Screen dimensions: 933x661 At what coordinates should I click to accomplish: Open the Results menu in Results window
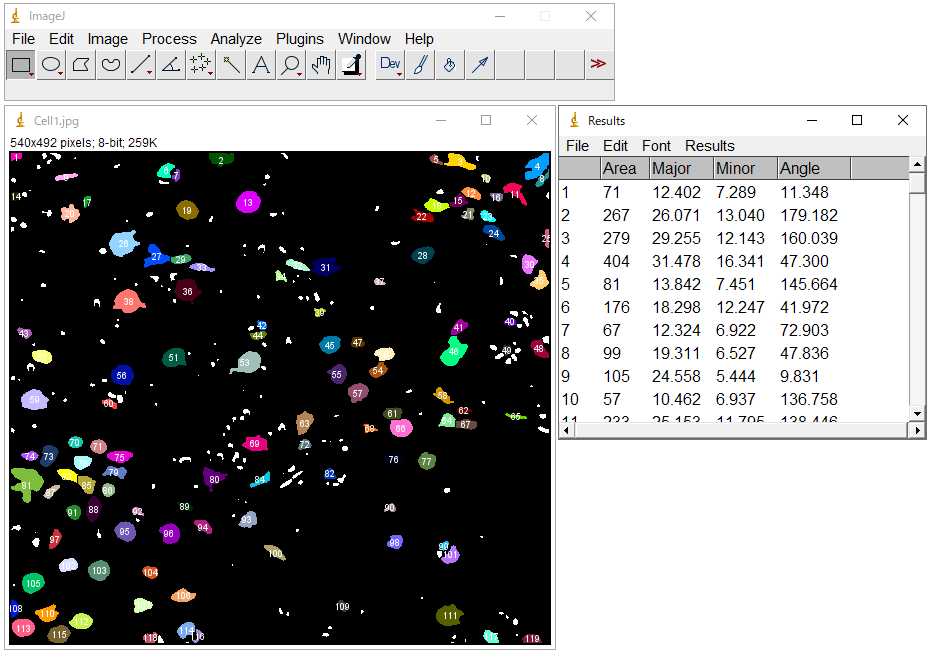[x=709, y=146]
